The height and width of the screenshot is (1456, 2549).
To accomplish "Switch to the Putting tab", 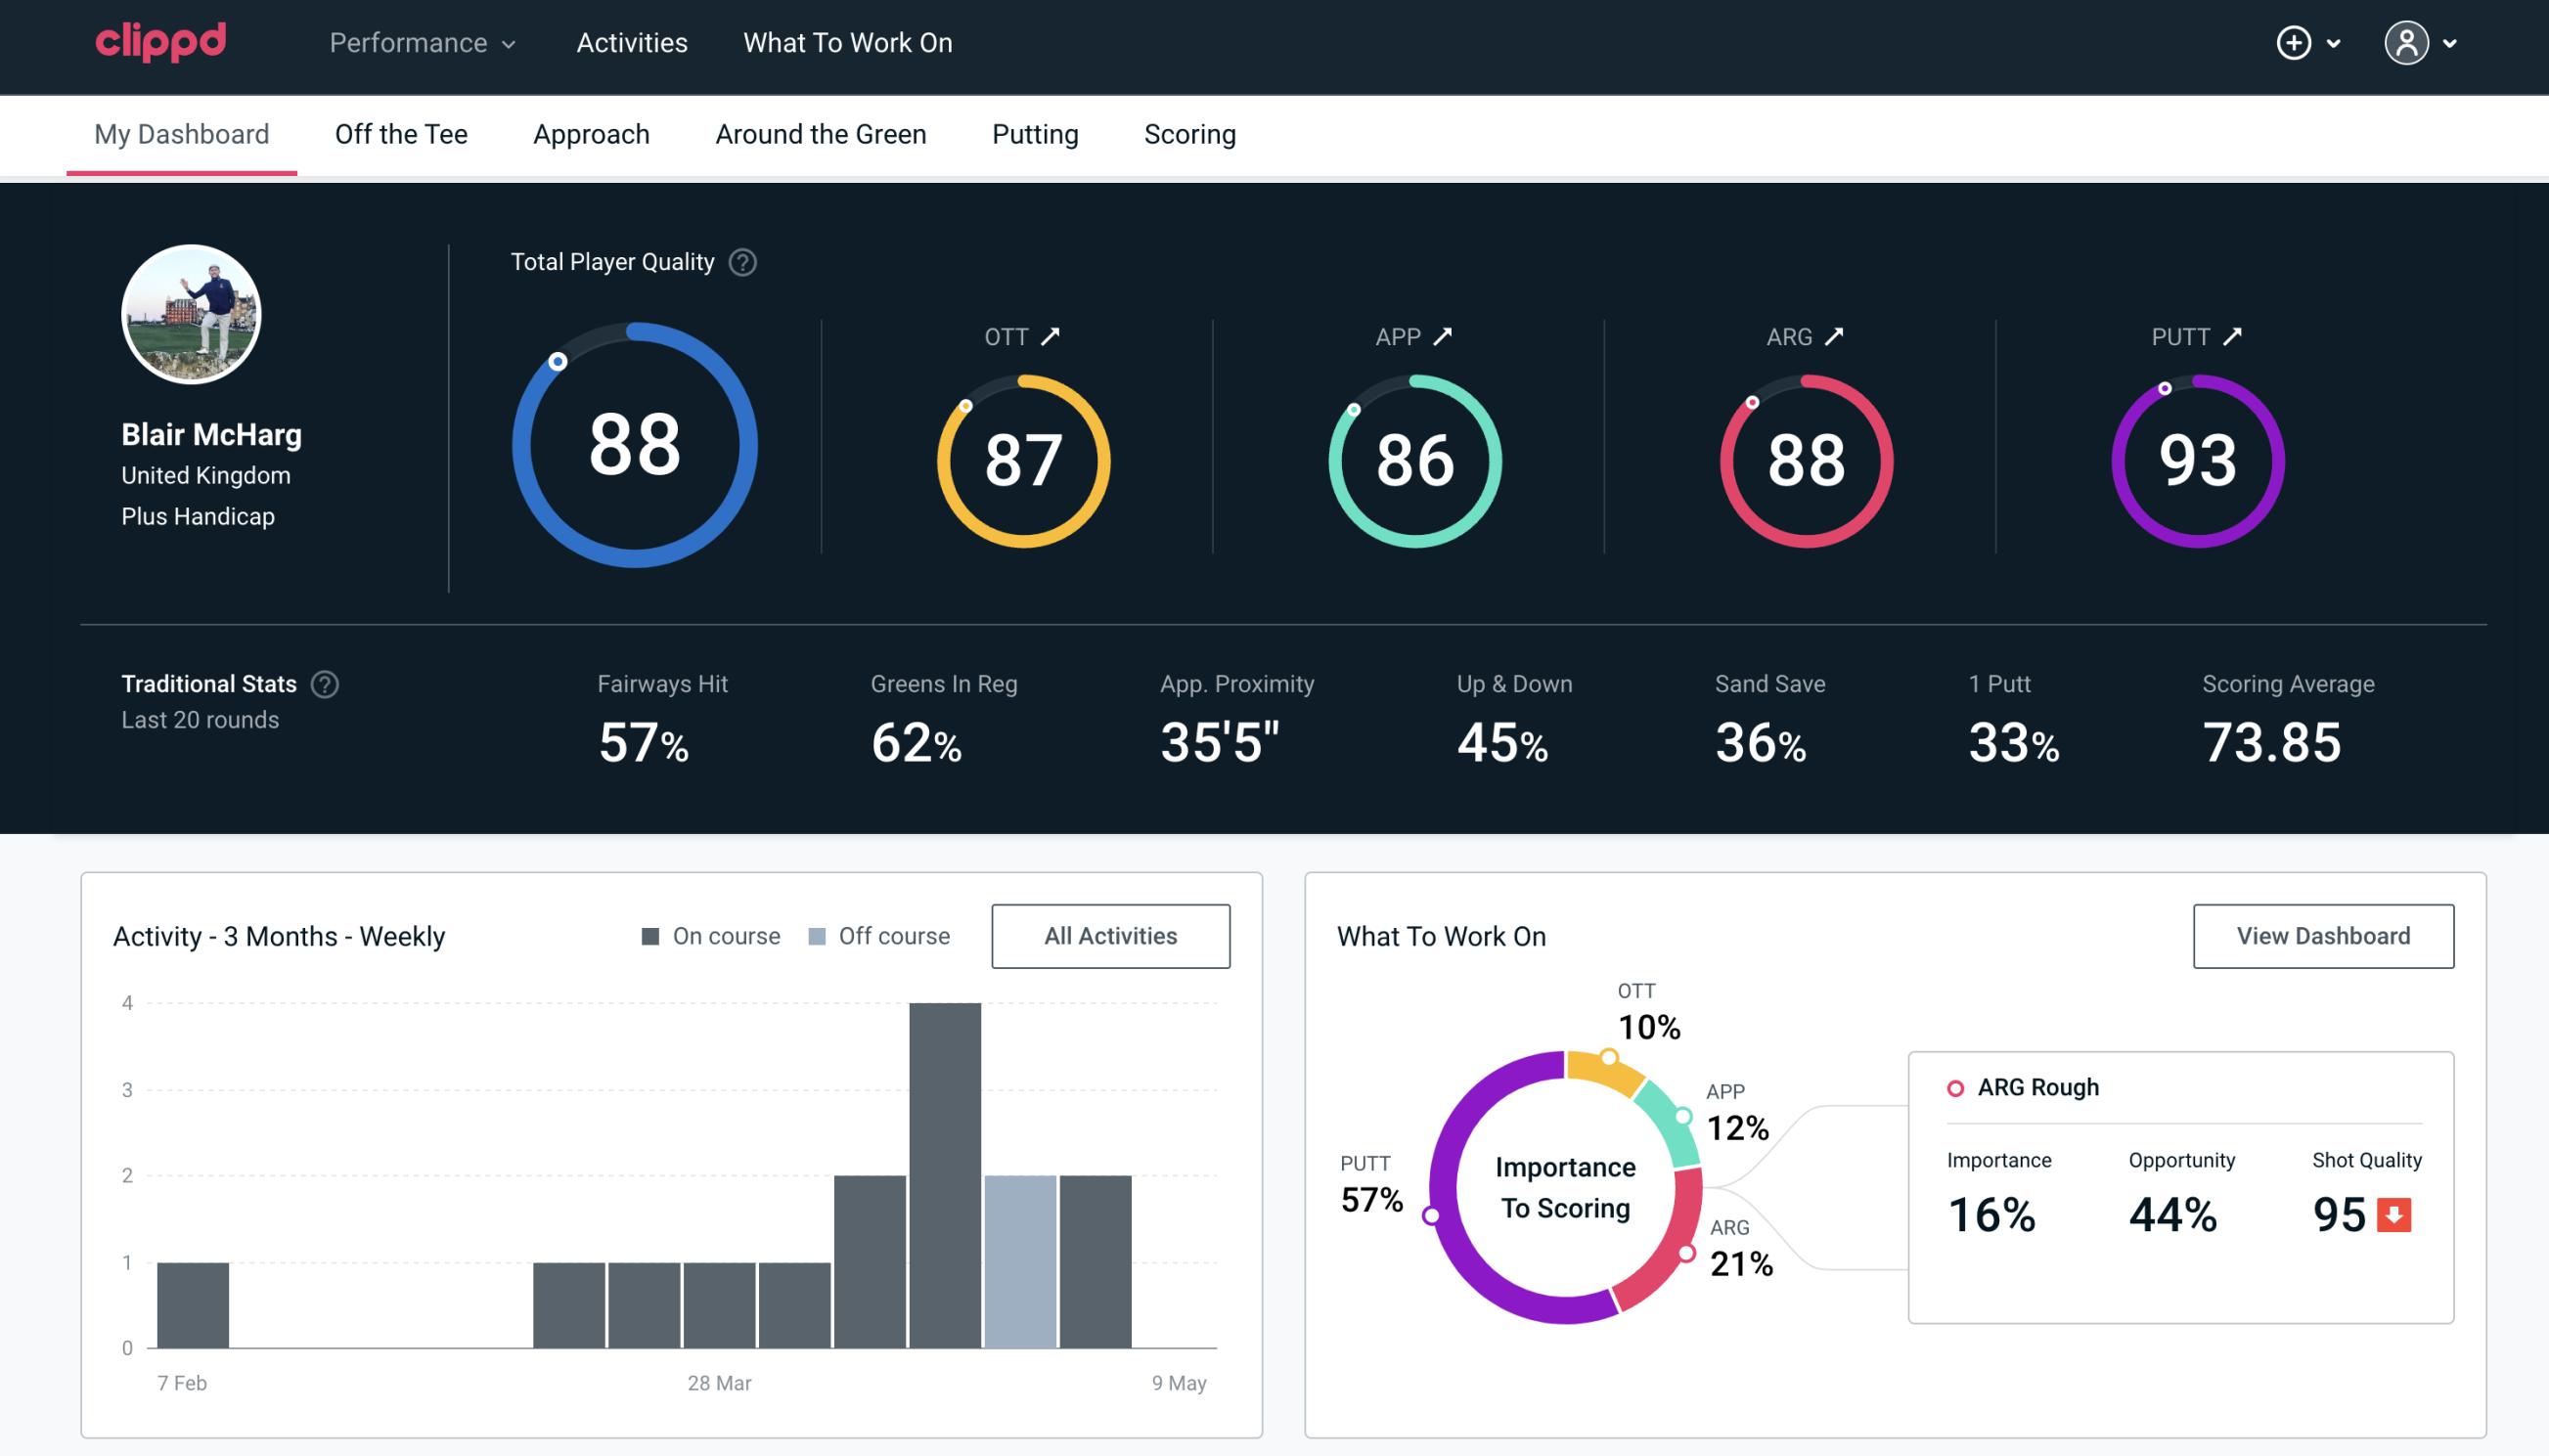I will tap(1035, 133).
